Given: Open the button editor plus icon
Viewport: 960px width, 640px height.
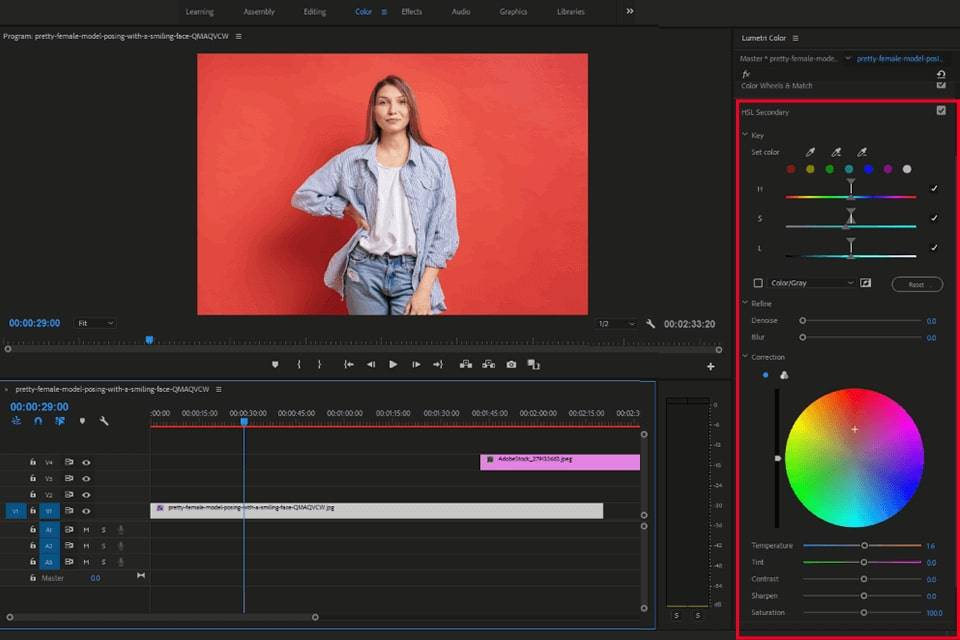Looking at the screenshot, I should (711, 367).
